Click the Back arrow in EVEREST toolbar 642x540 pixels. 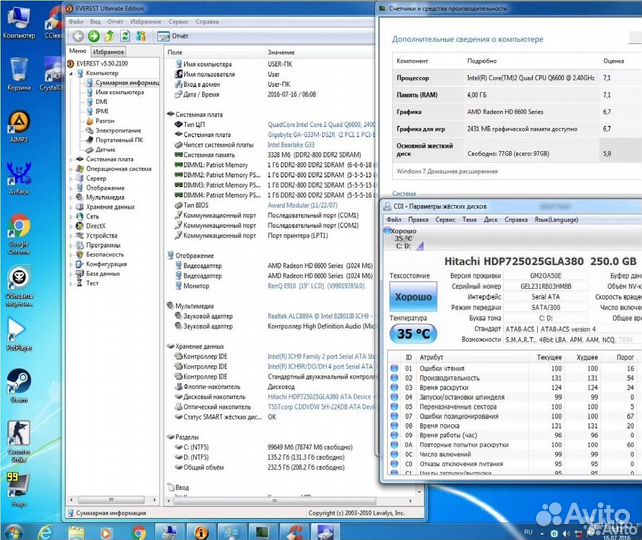78,36
